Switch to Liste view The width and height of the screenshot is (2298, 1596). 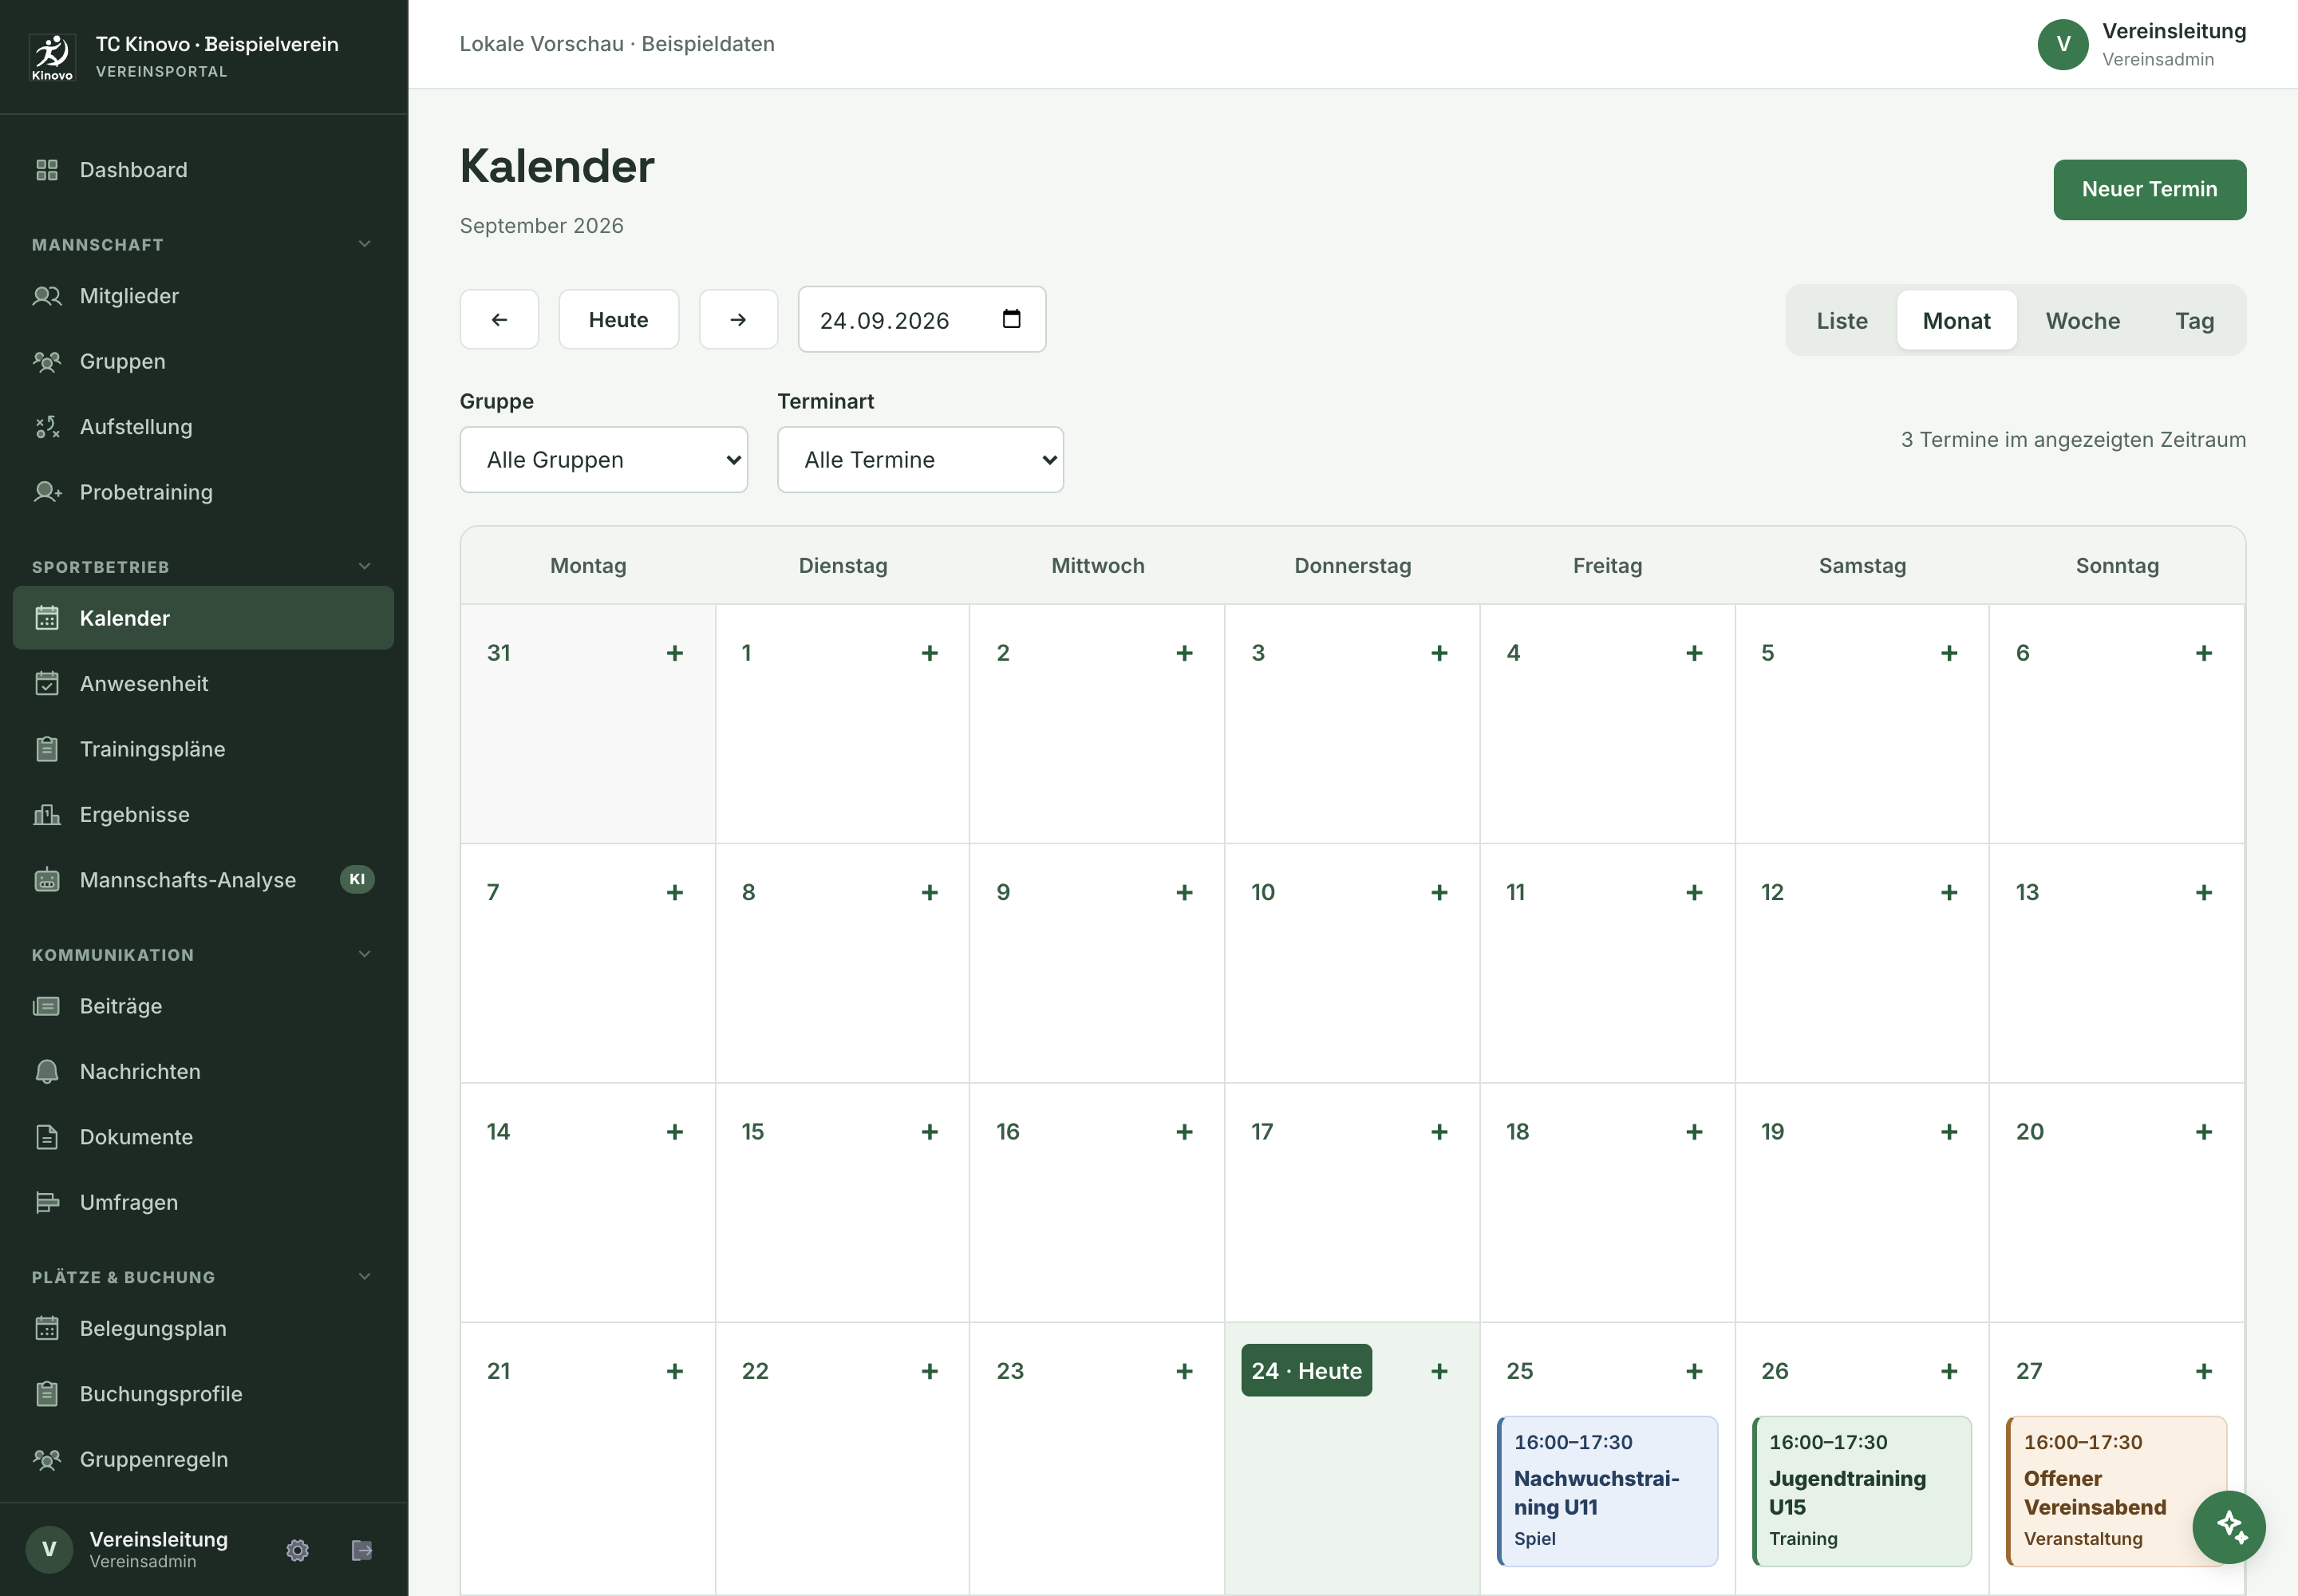click(x=1842, y=321)
